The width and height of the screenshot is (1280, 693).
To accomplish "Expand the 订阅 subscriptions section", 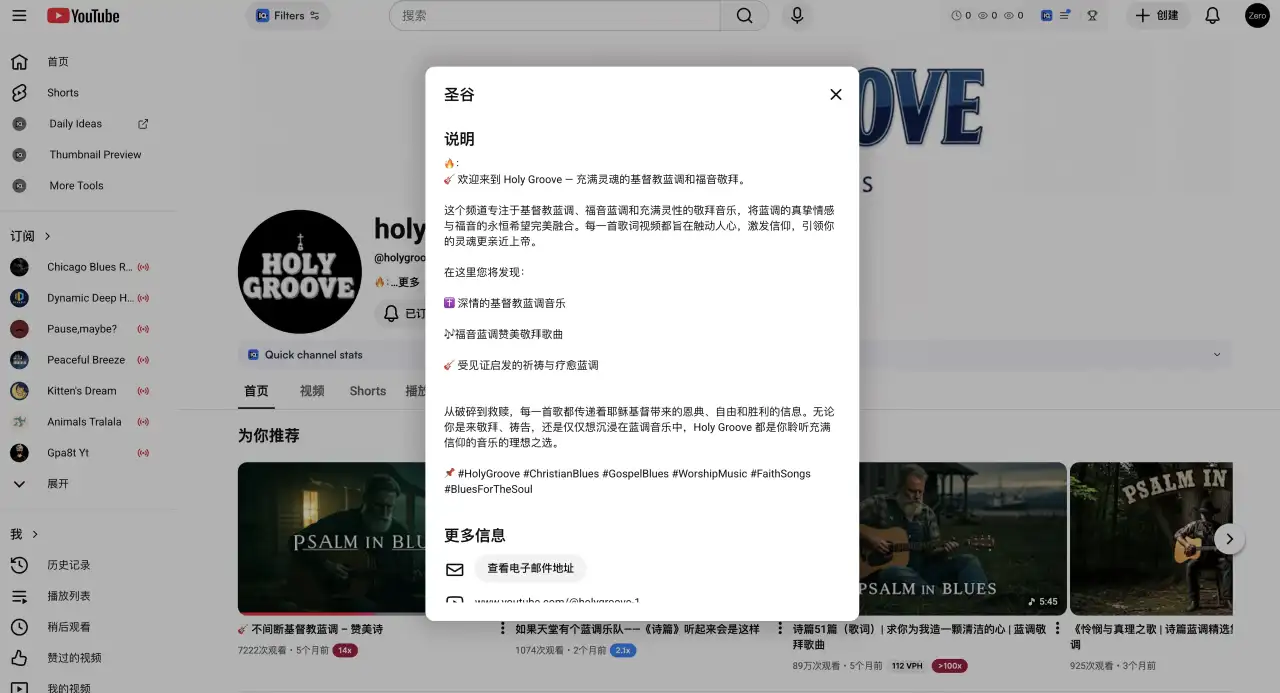I will [31, 236].
